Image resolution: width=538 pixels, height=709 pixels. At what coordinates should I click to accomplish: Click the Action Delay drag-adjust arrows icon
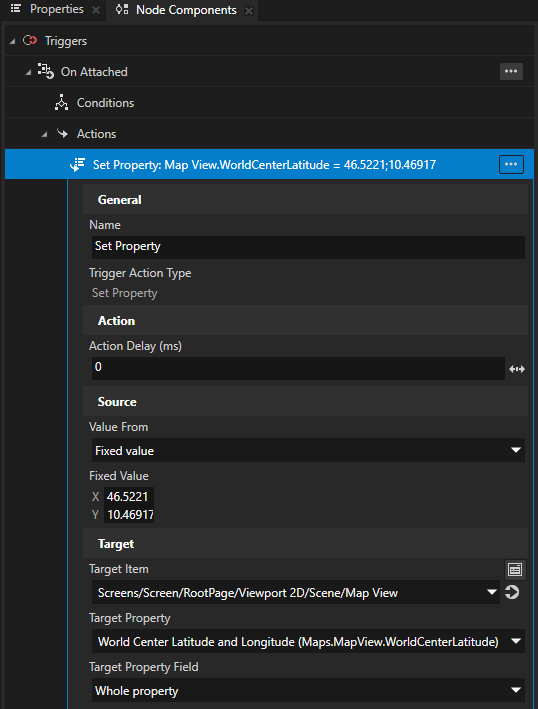tap(517, 369)
